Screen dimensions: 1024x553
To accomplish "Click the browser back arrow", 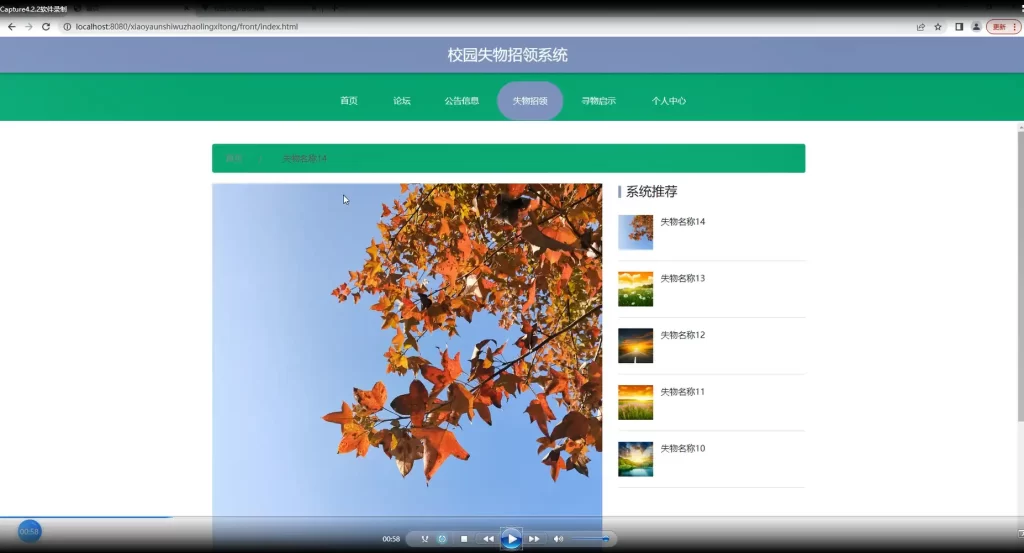I will 11,27.
